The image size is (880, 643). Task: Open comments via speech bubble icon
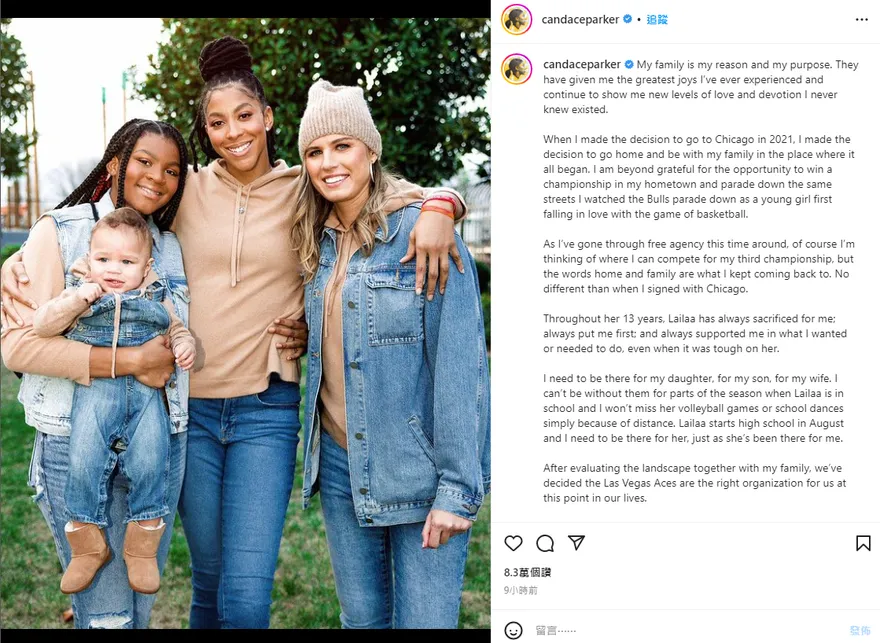[x=545, y=543]
